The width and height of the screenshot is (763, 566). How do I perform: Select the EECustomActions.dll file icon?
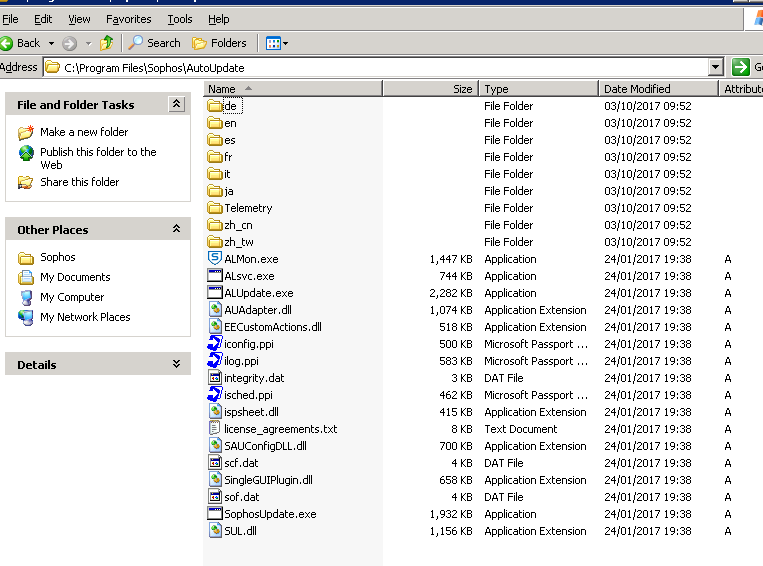point(215,326)
